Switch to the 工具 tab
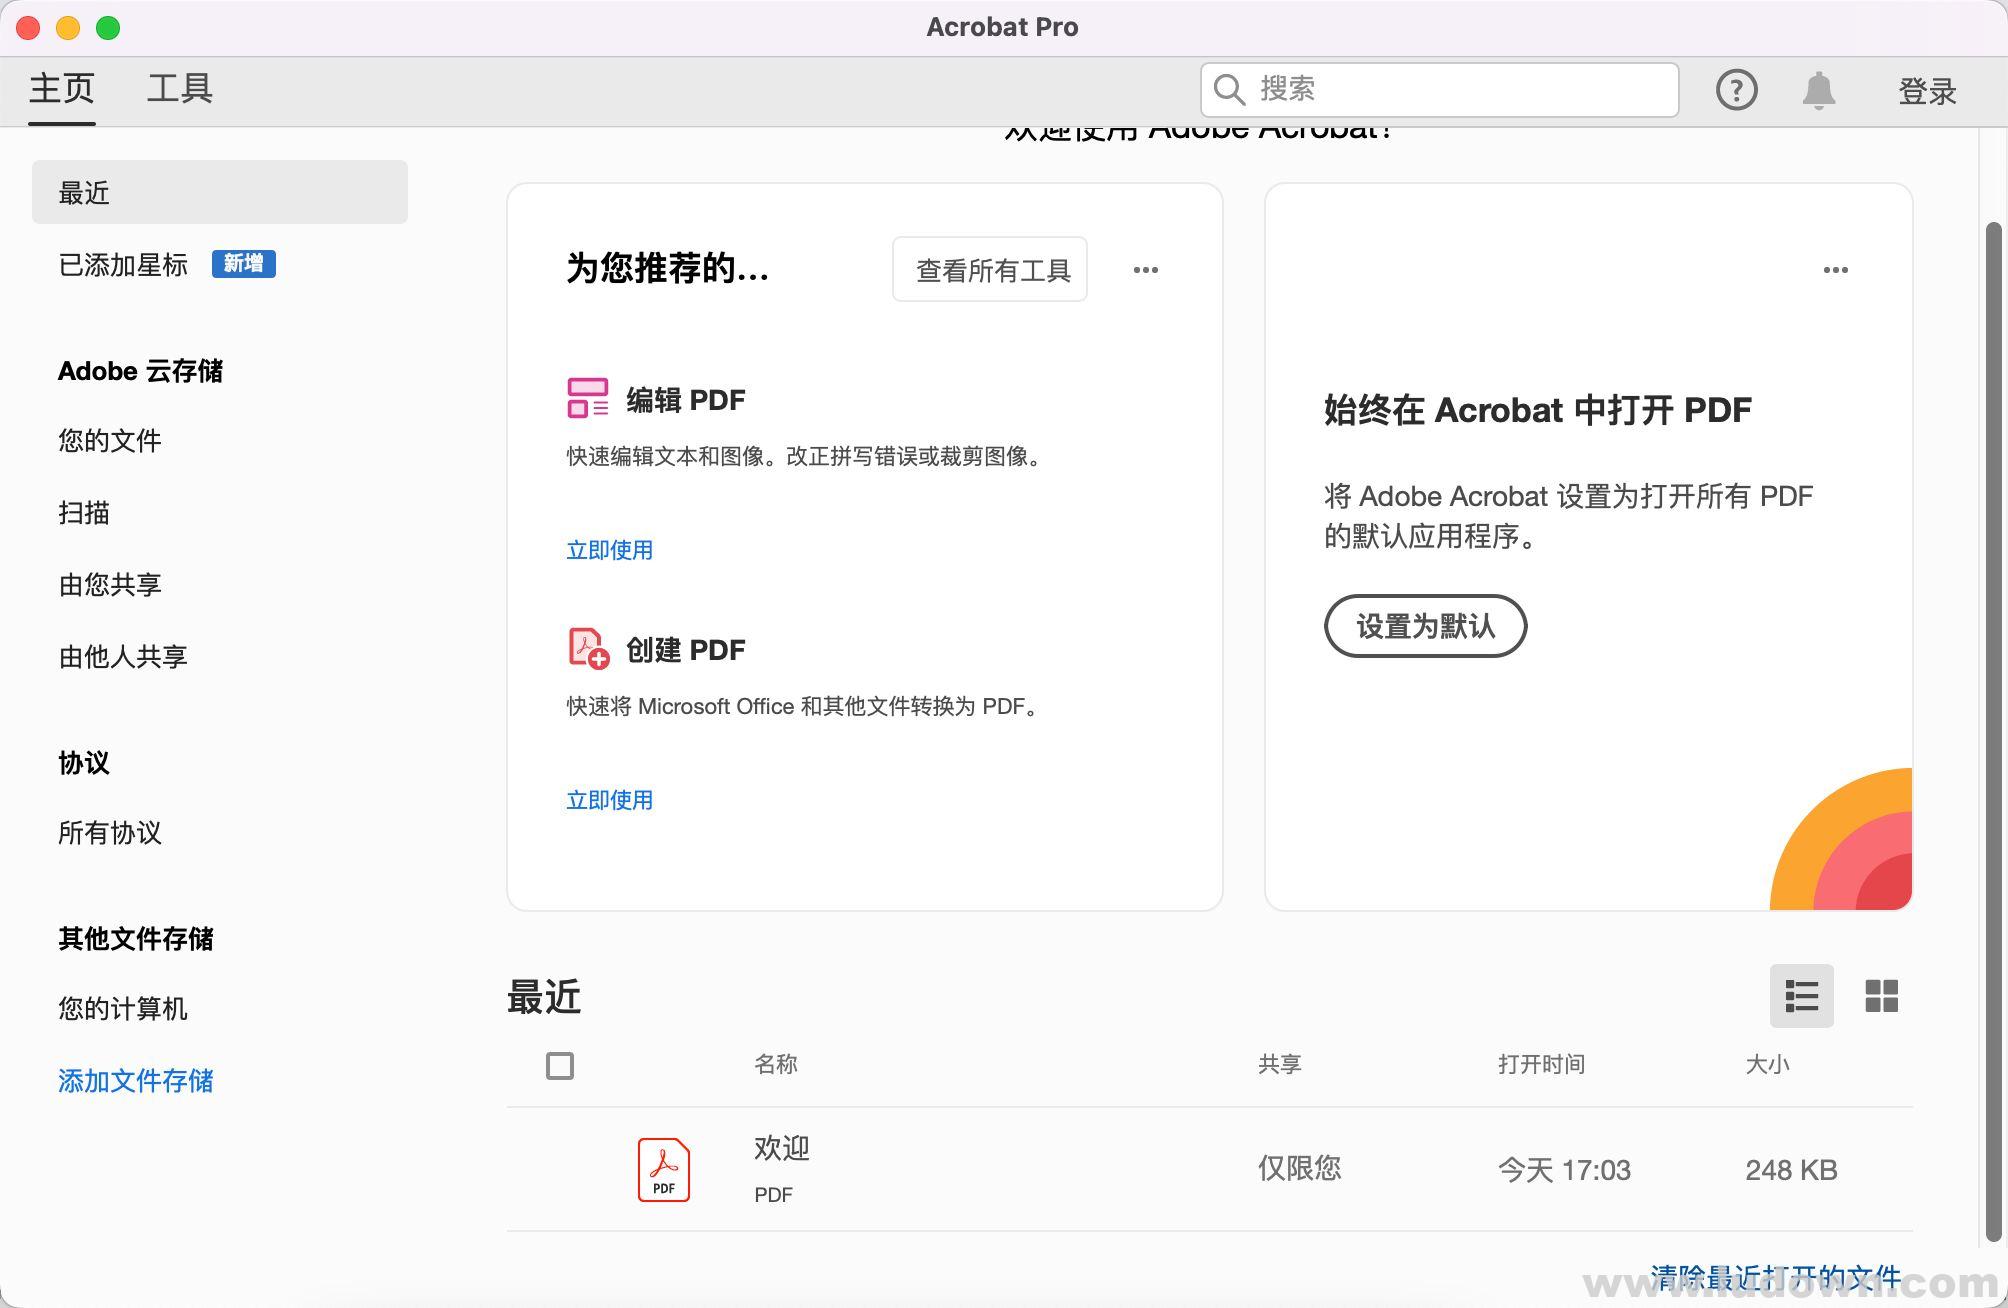The image size is (2008, 1308). pyautogui.click(x=180, y=88)
